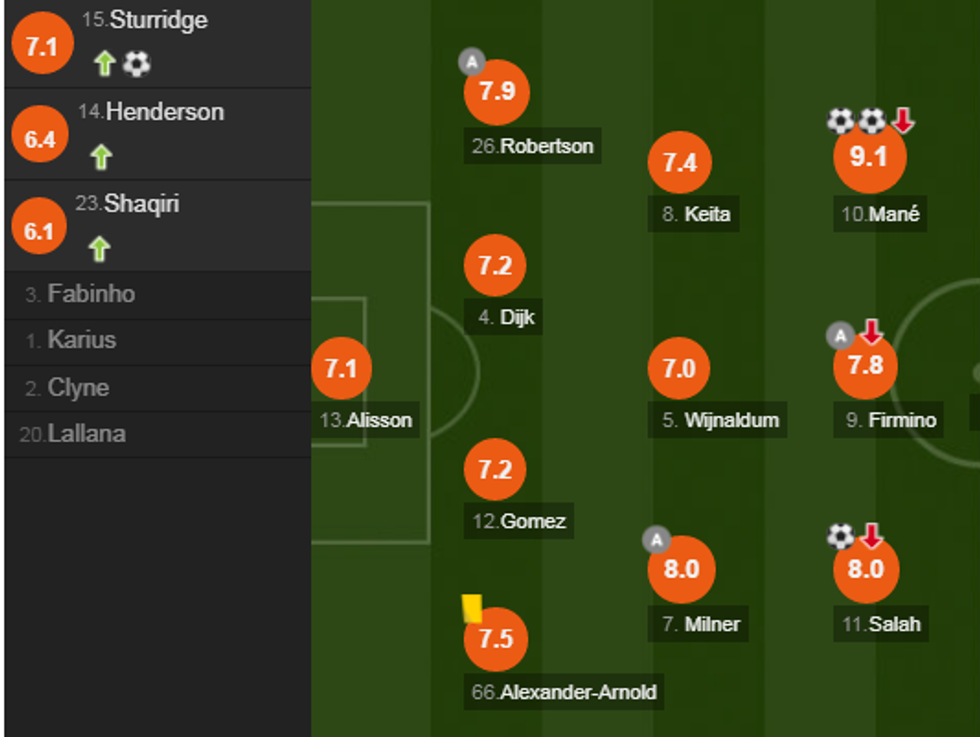Click Shaqiri's green substituted-on arrow
Image resolution: width=980 pixels, height=737 pixels.
[x=99, y=249]
